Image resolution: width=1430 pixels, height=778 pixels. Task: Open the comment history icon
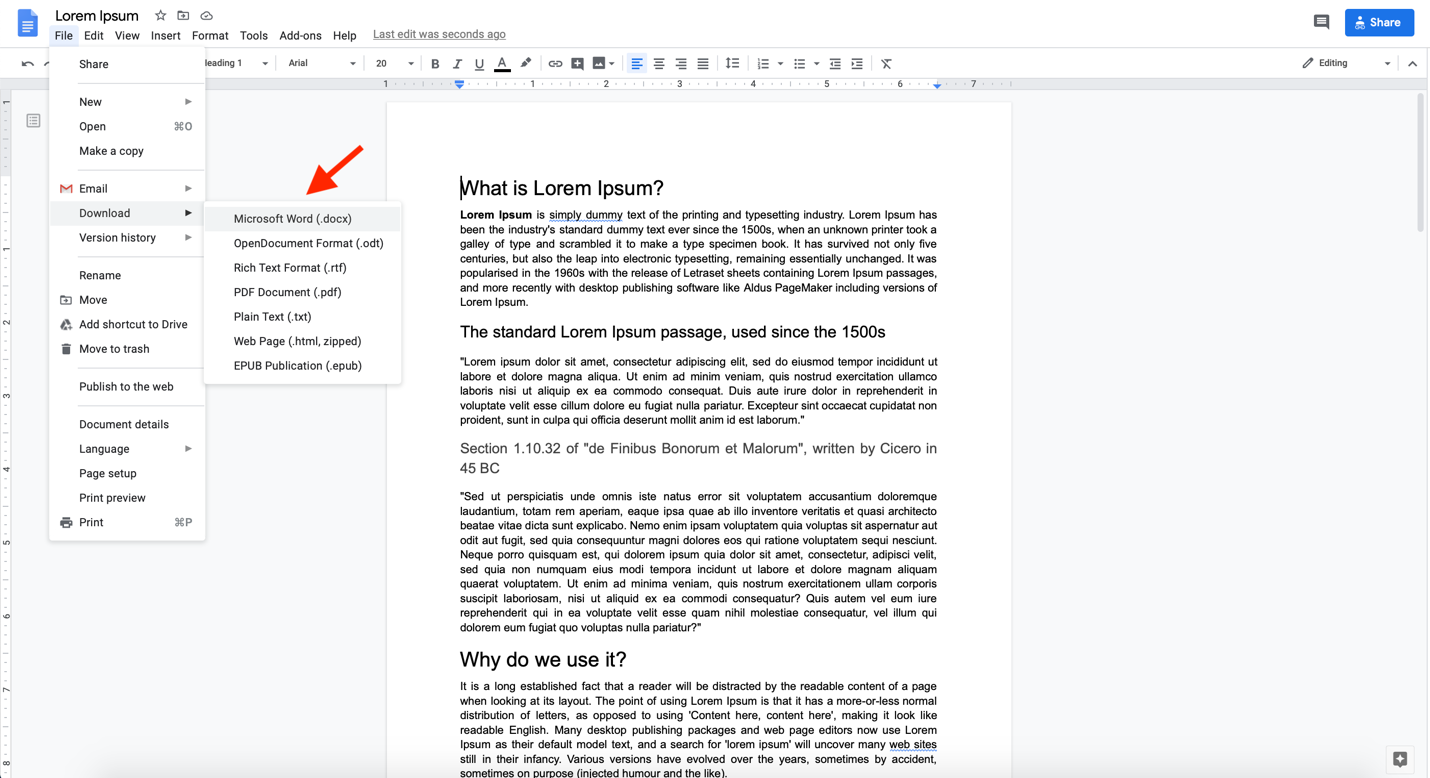coord(1321,22)
